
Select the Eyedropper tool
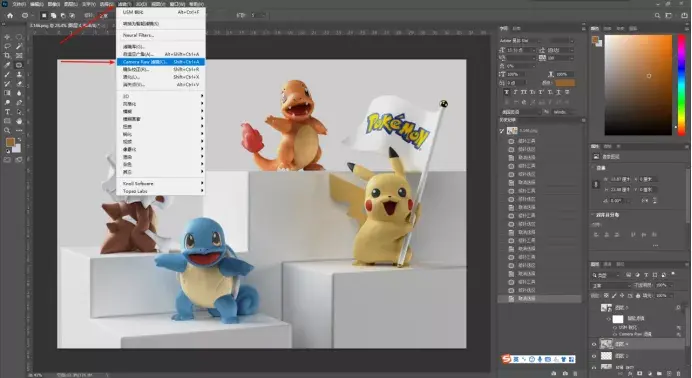(x=7, y=65)
